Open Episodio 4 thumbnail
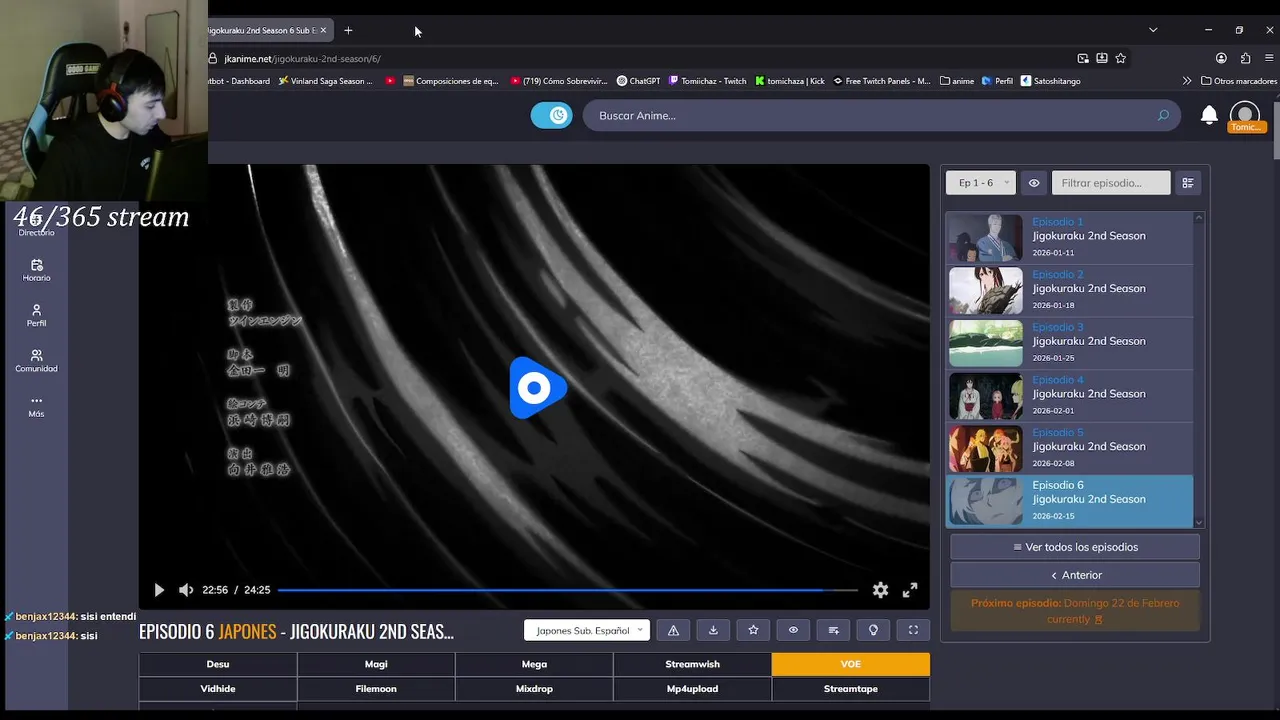 click(x=986, y=396)
